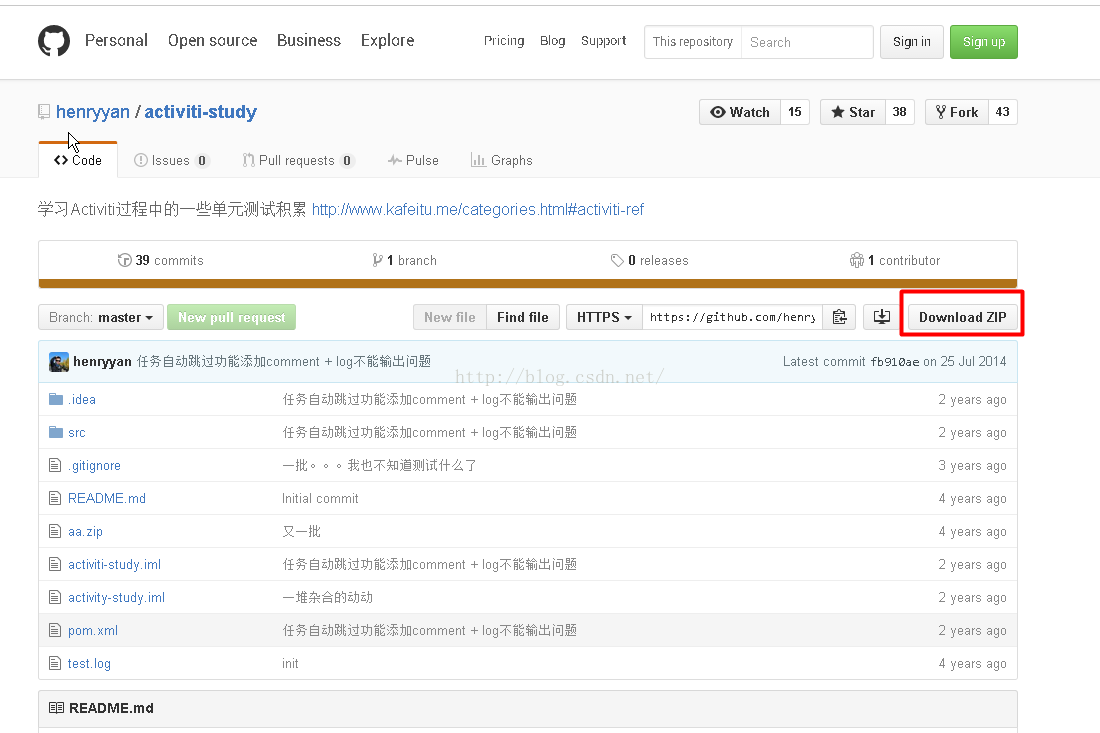Viewport: 1100px width, 733px height.
Task: Click the file icon beside activiti-study.iml
Action: 55,564
